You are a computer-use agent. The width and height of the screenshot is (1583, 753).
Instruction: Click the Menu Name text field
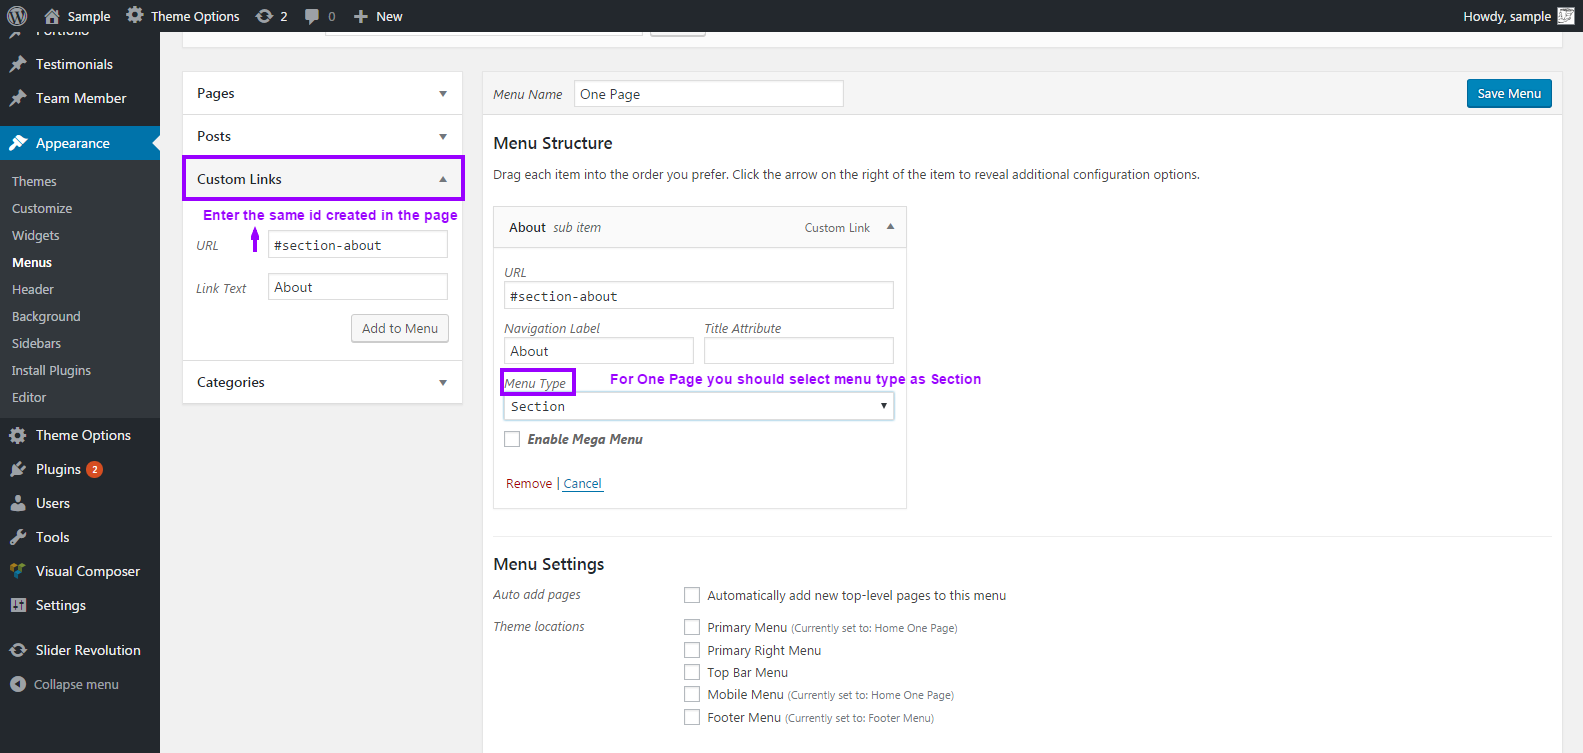point(708,94)
